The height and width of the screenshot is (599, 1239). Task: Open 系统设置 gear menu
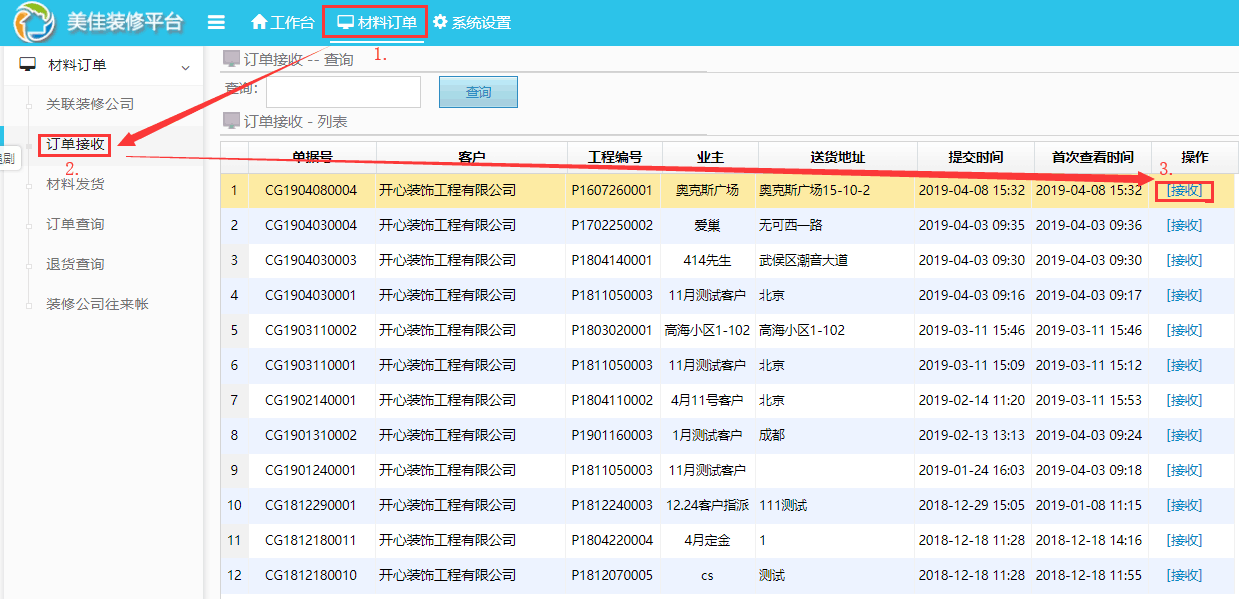pyautogui.click(x=471, y=22)
